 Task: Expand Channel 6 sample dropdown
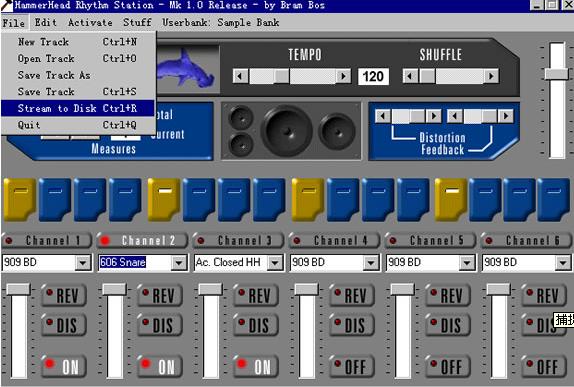coord(562,263)
